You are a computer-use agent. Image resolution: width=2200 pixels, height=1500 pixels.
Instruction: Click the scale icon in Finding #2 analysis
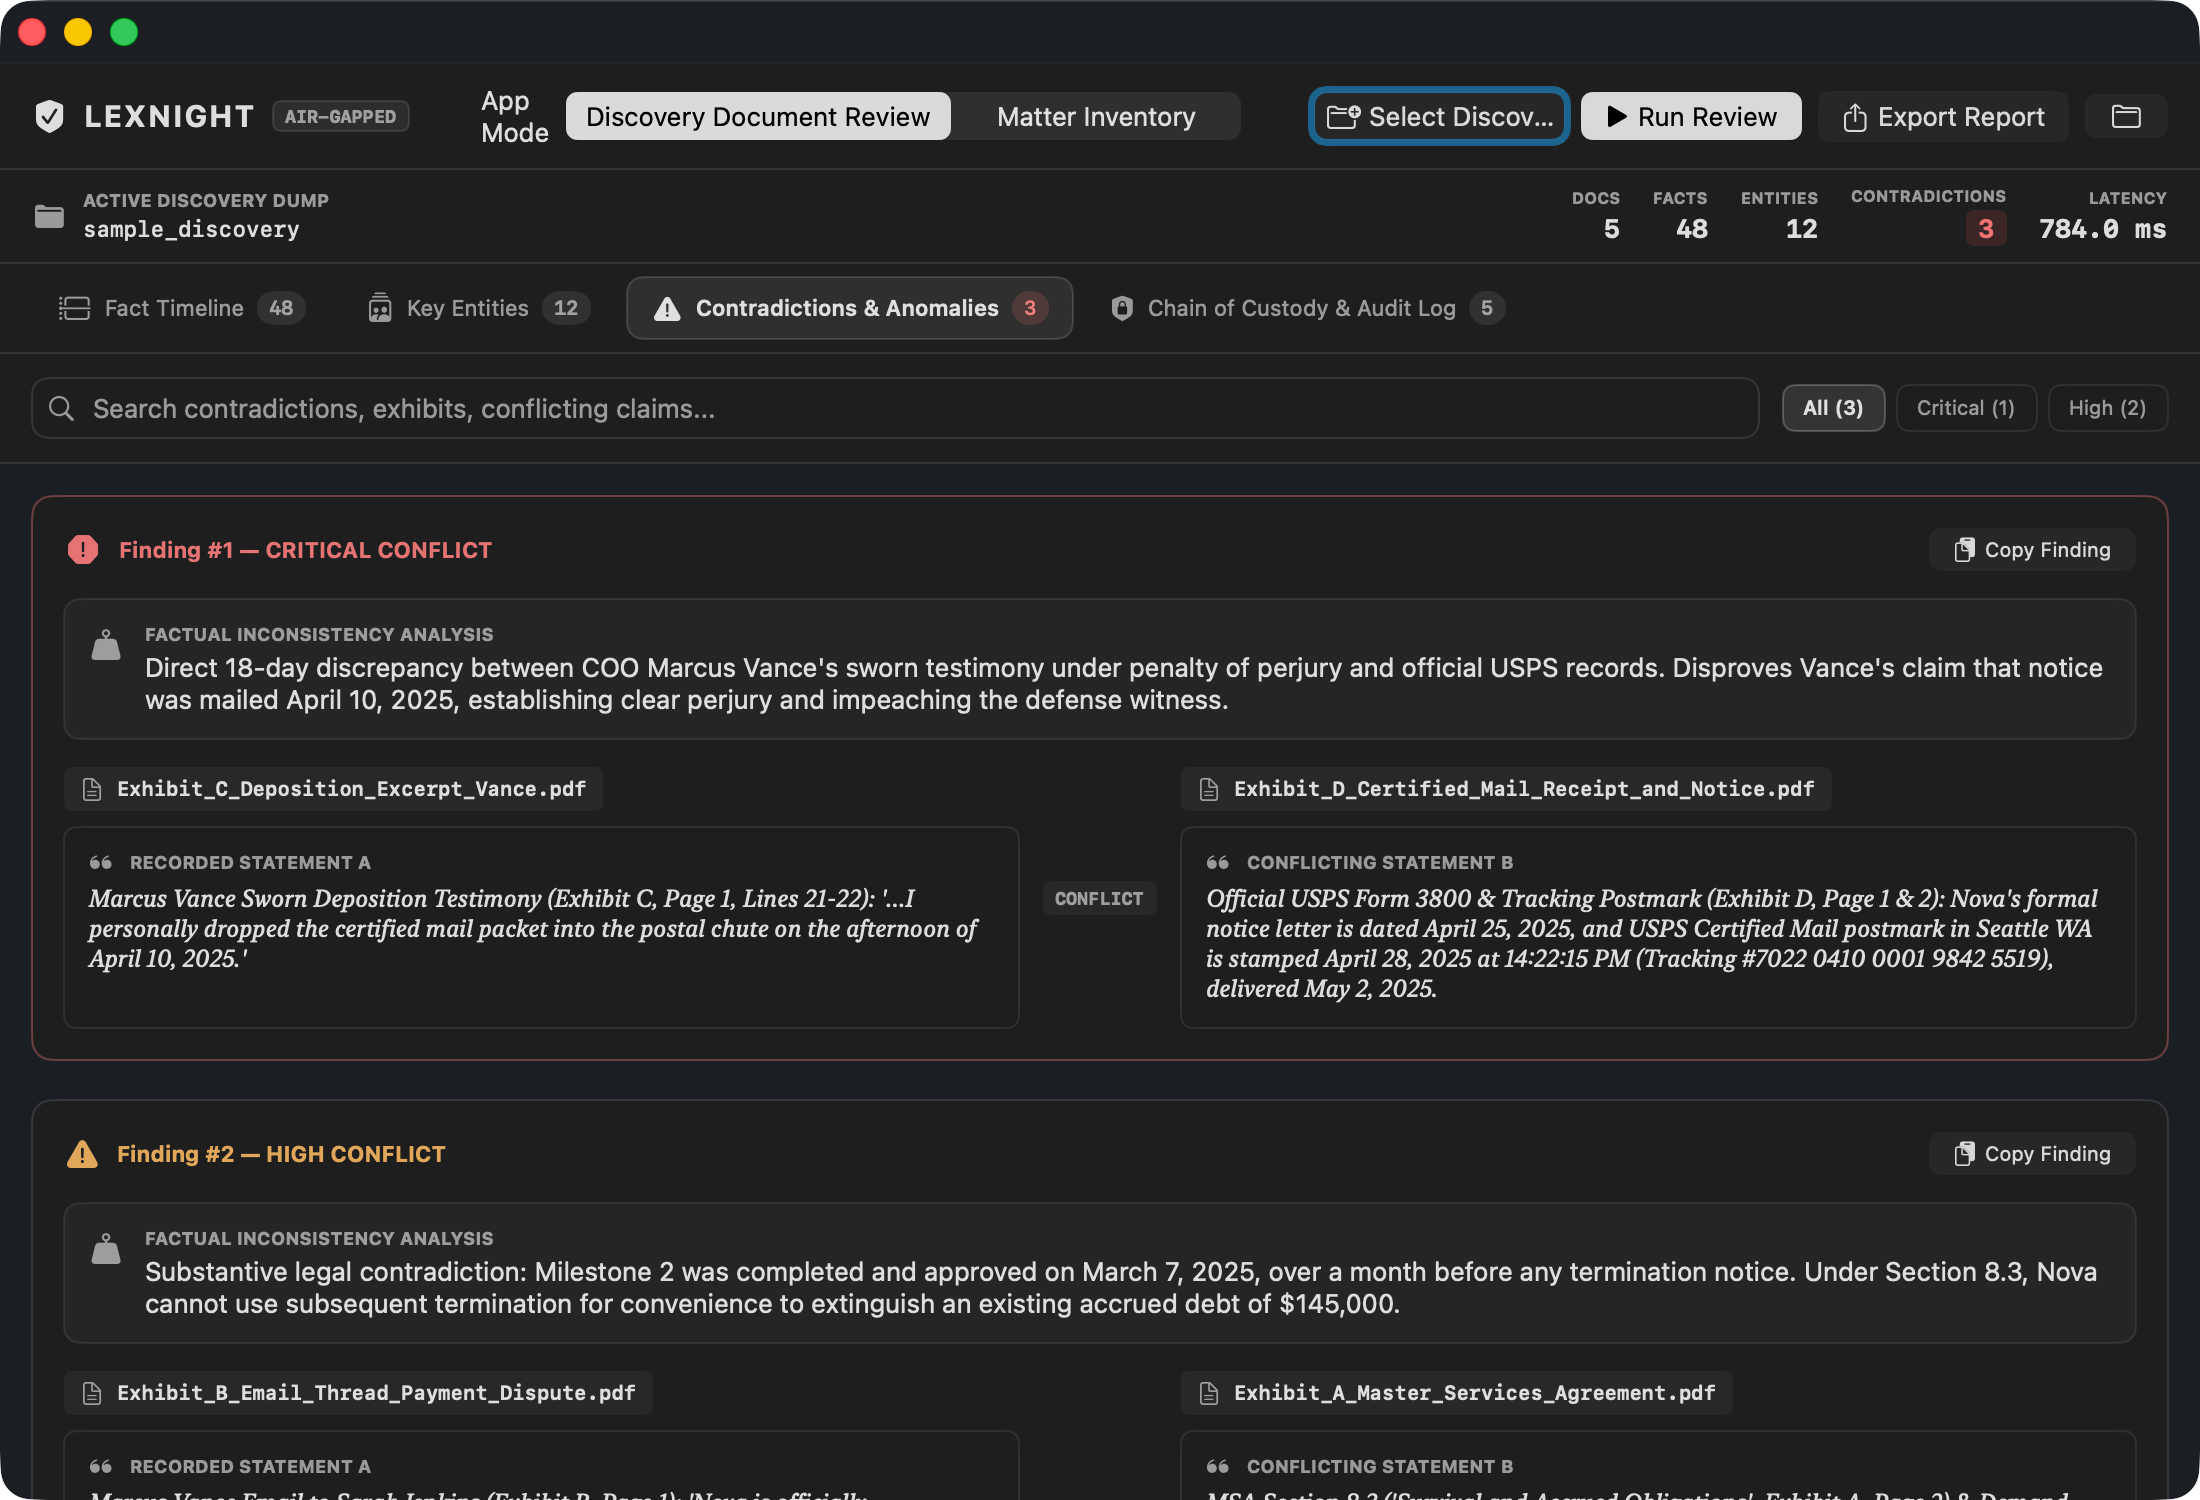pyautogui.click(x=106, y=1249)
